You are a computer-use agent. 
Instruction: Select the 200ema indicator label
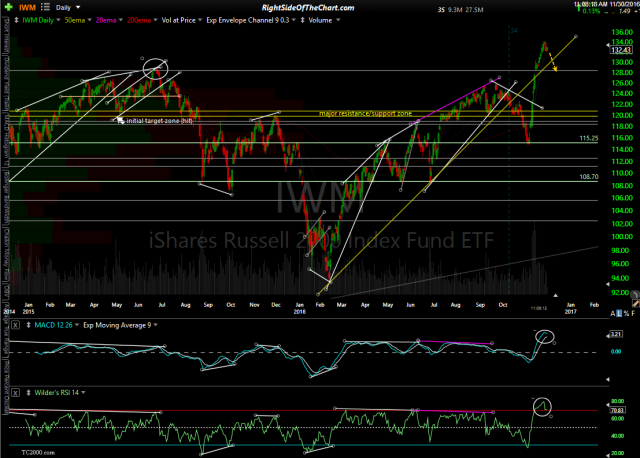139,20
